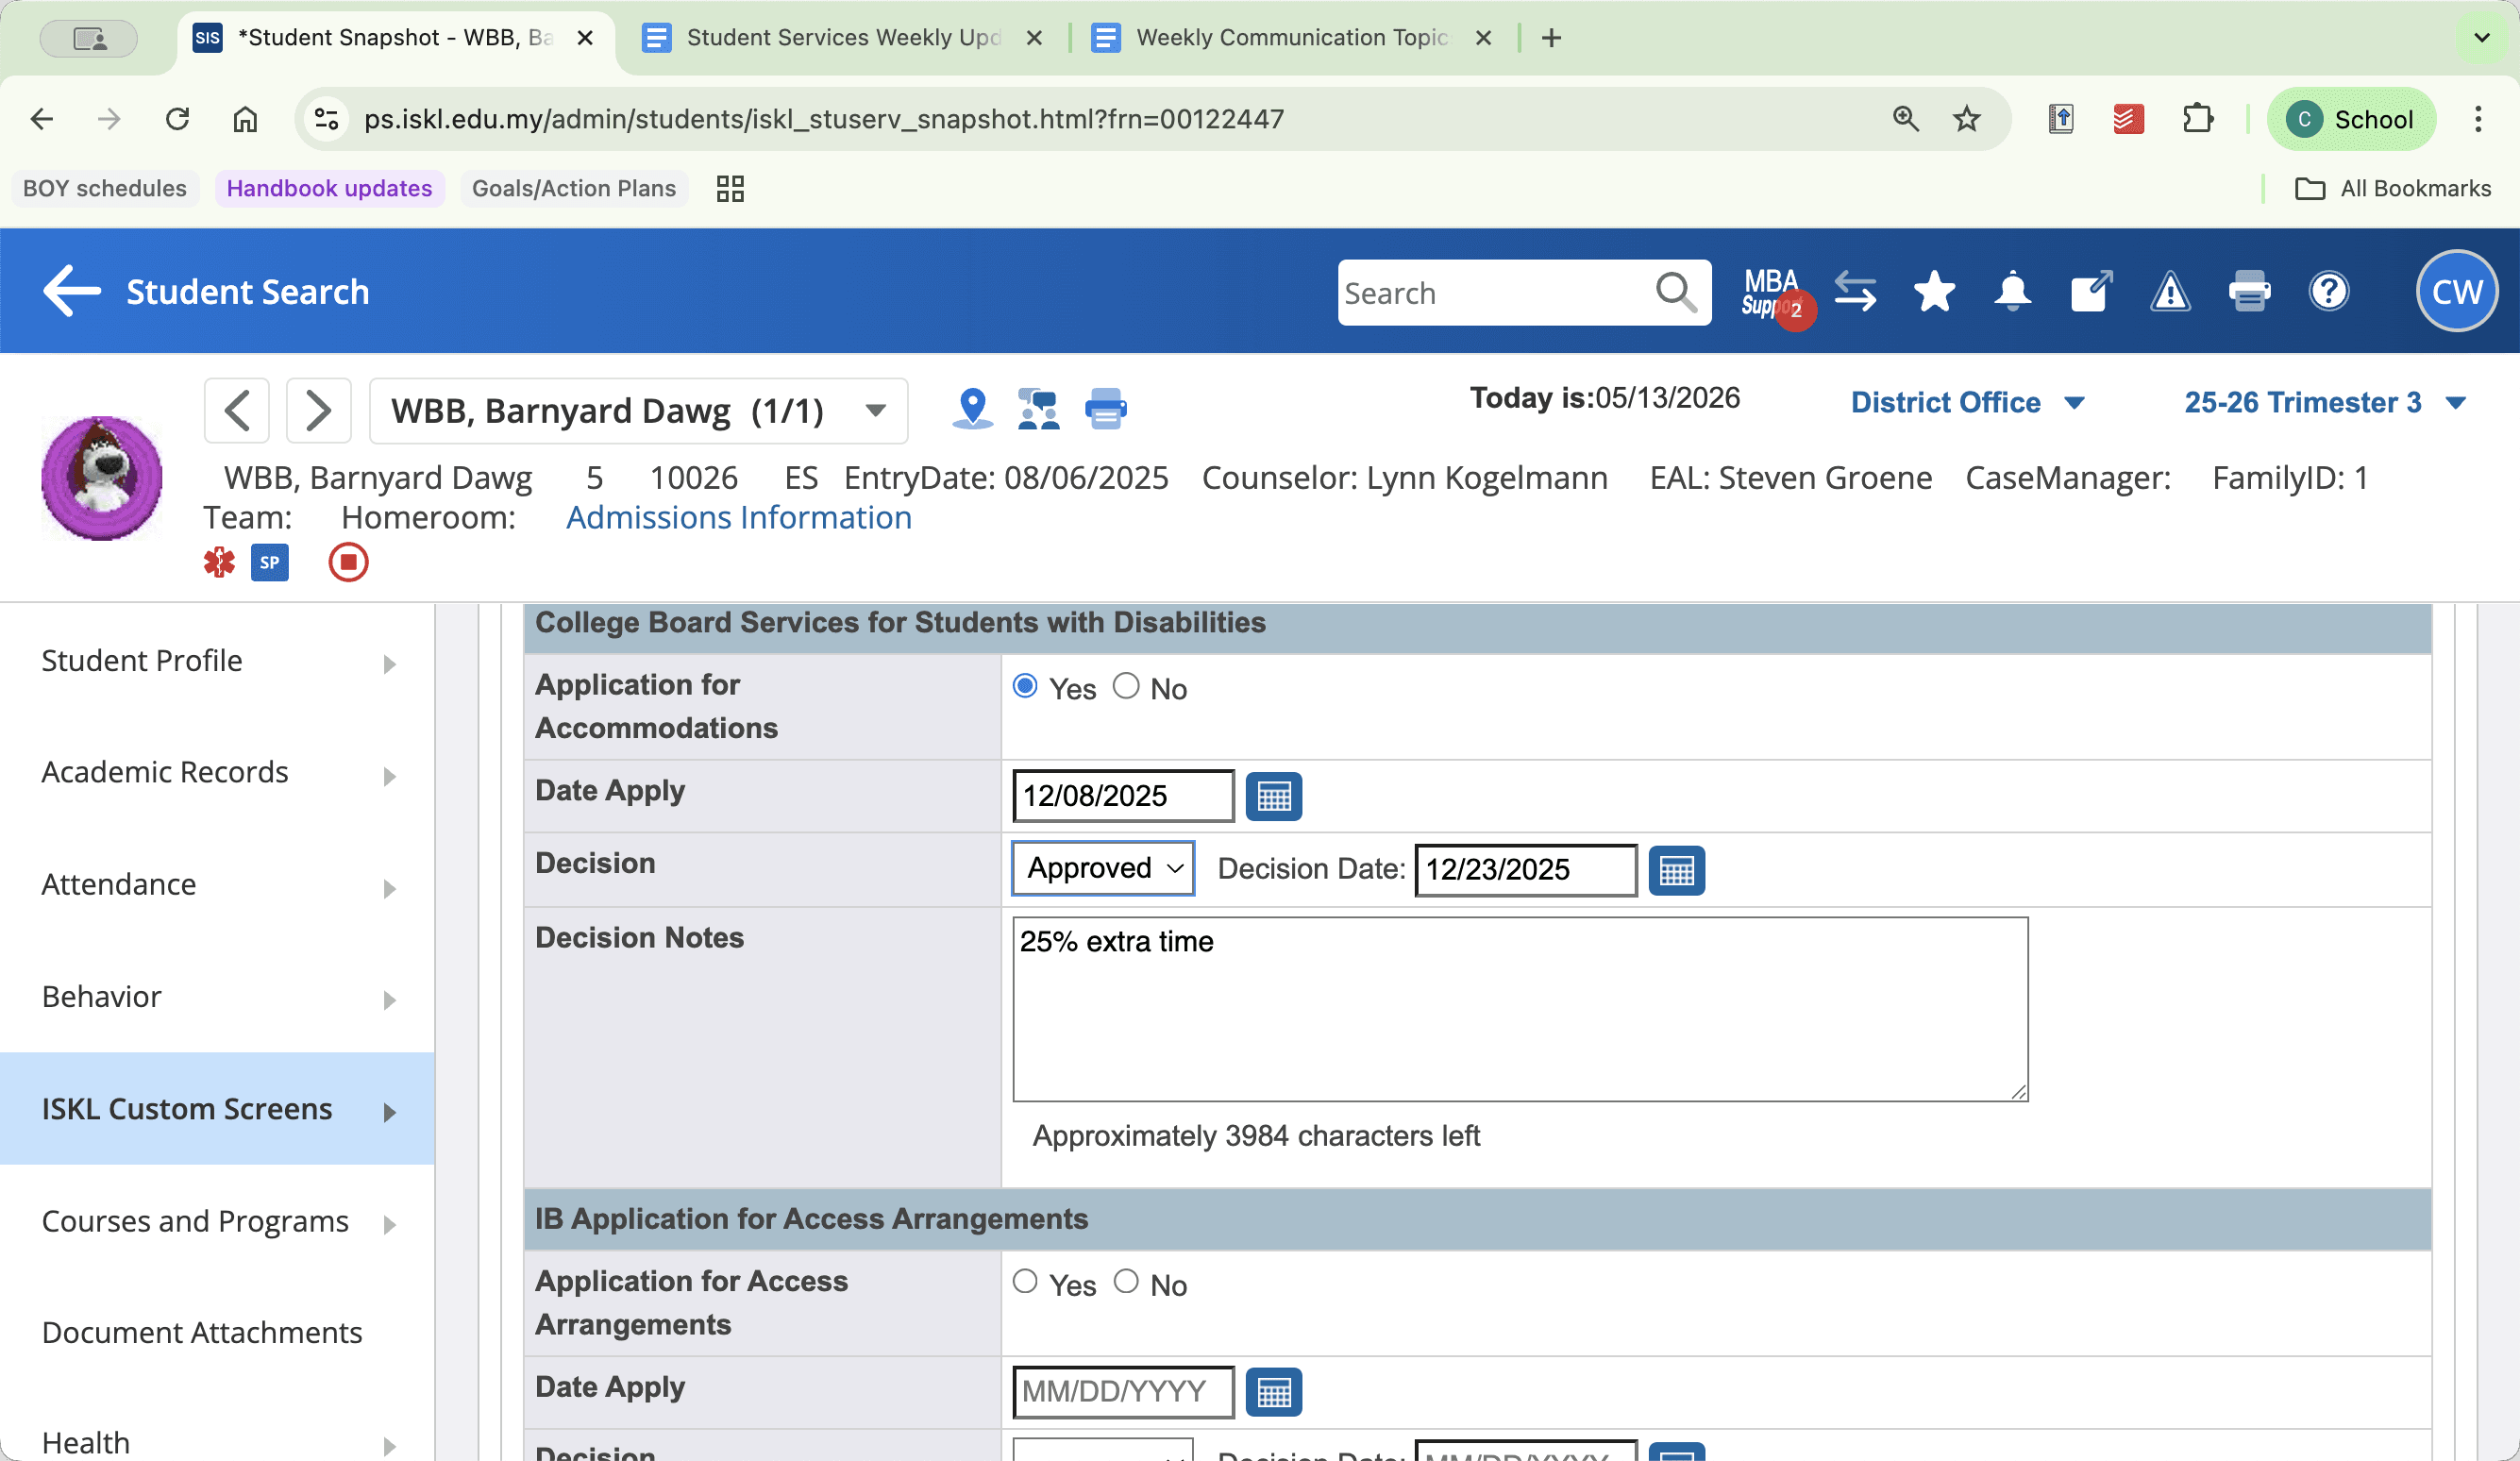Go to previous student arrow
The image size is (2520, 1461).
[237, 410]
